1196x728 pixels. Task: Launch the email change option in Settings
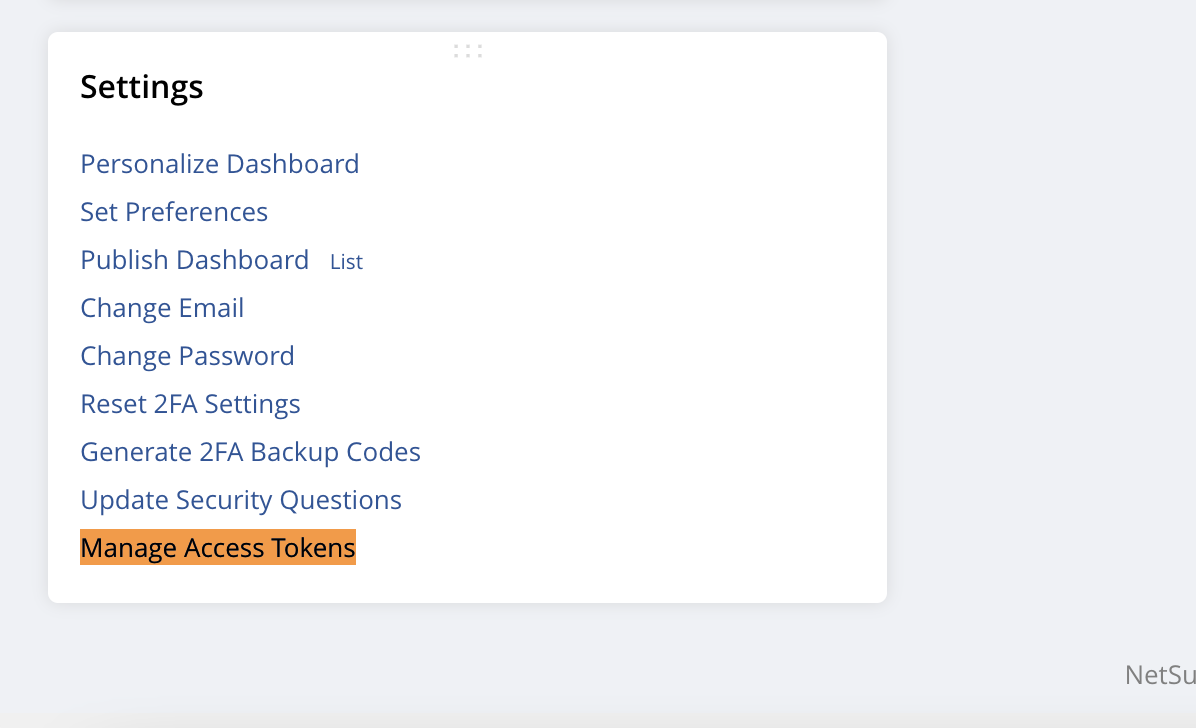click(x=162, y=308)
